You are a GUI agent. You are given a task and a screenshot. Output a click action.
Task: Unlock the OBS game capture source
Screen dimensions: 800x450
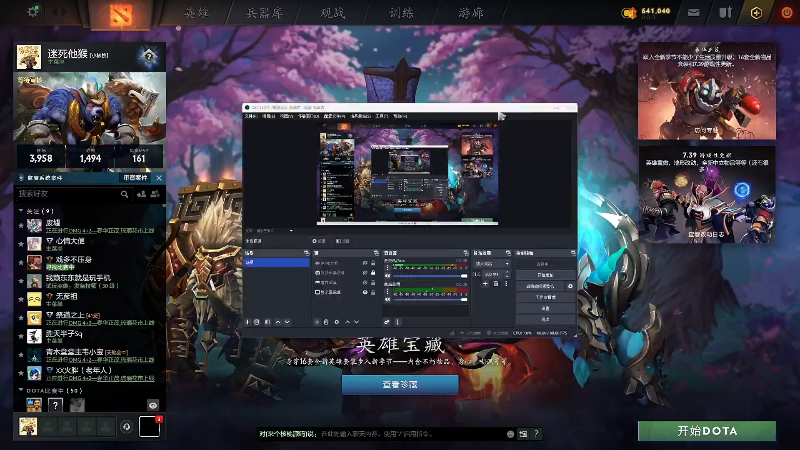pyautogui.click(x=373, y=283)
